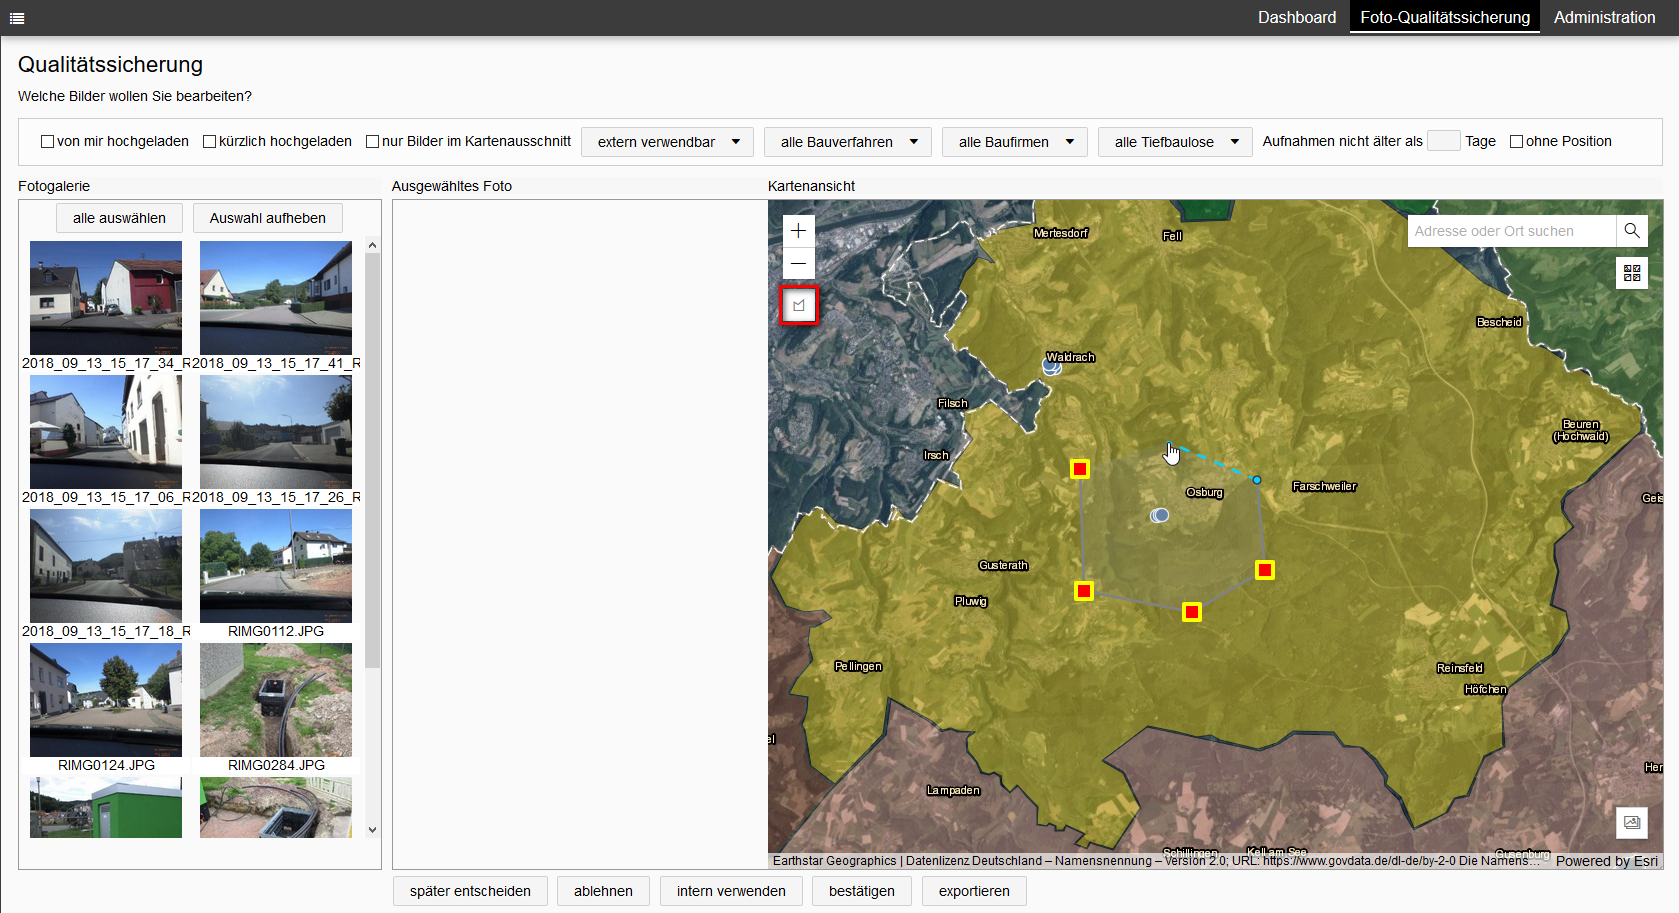Image resolution: width=1679 pixels, height=913 pixels.
Task: Click 'exportieren' button
Action: pos(974,891)
